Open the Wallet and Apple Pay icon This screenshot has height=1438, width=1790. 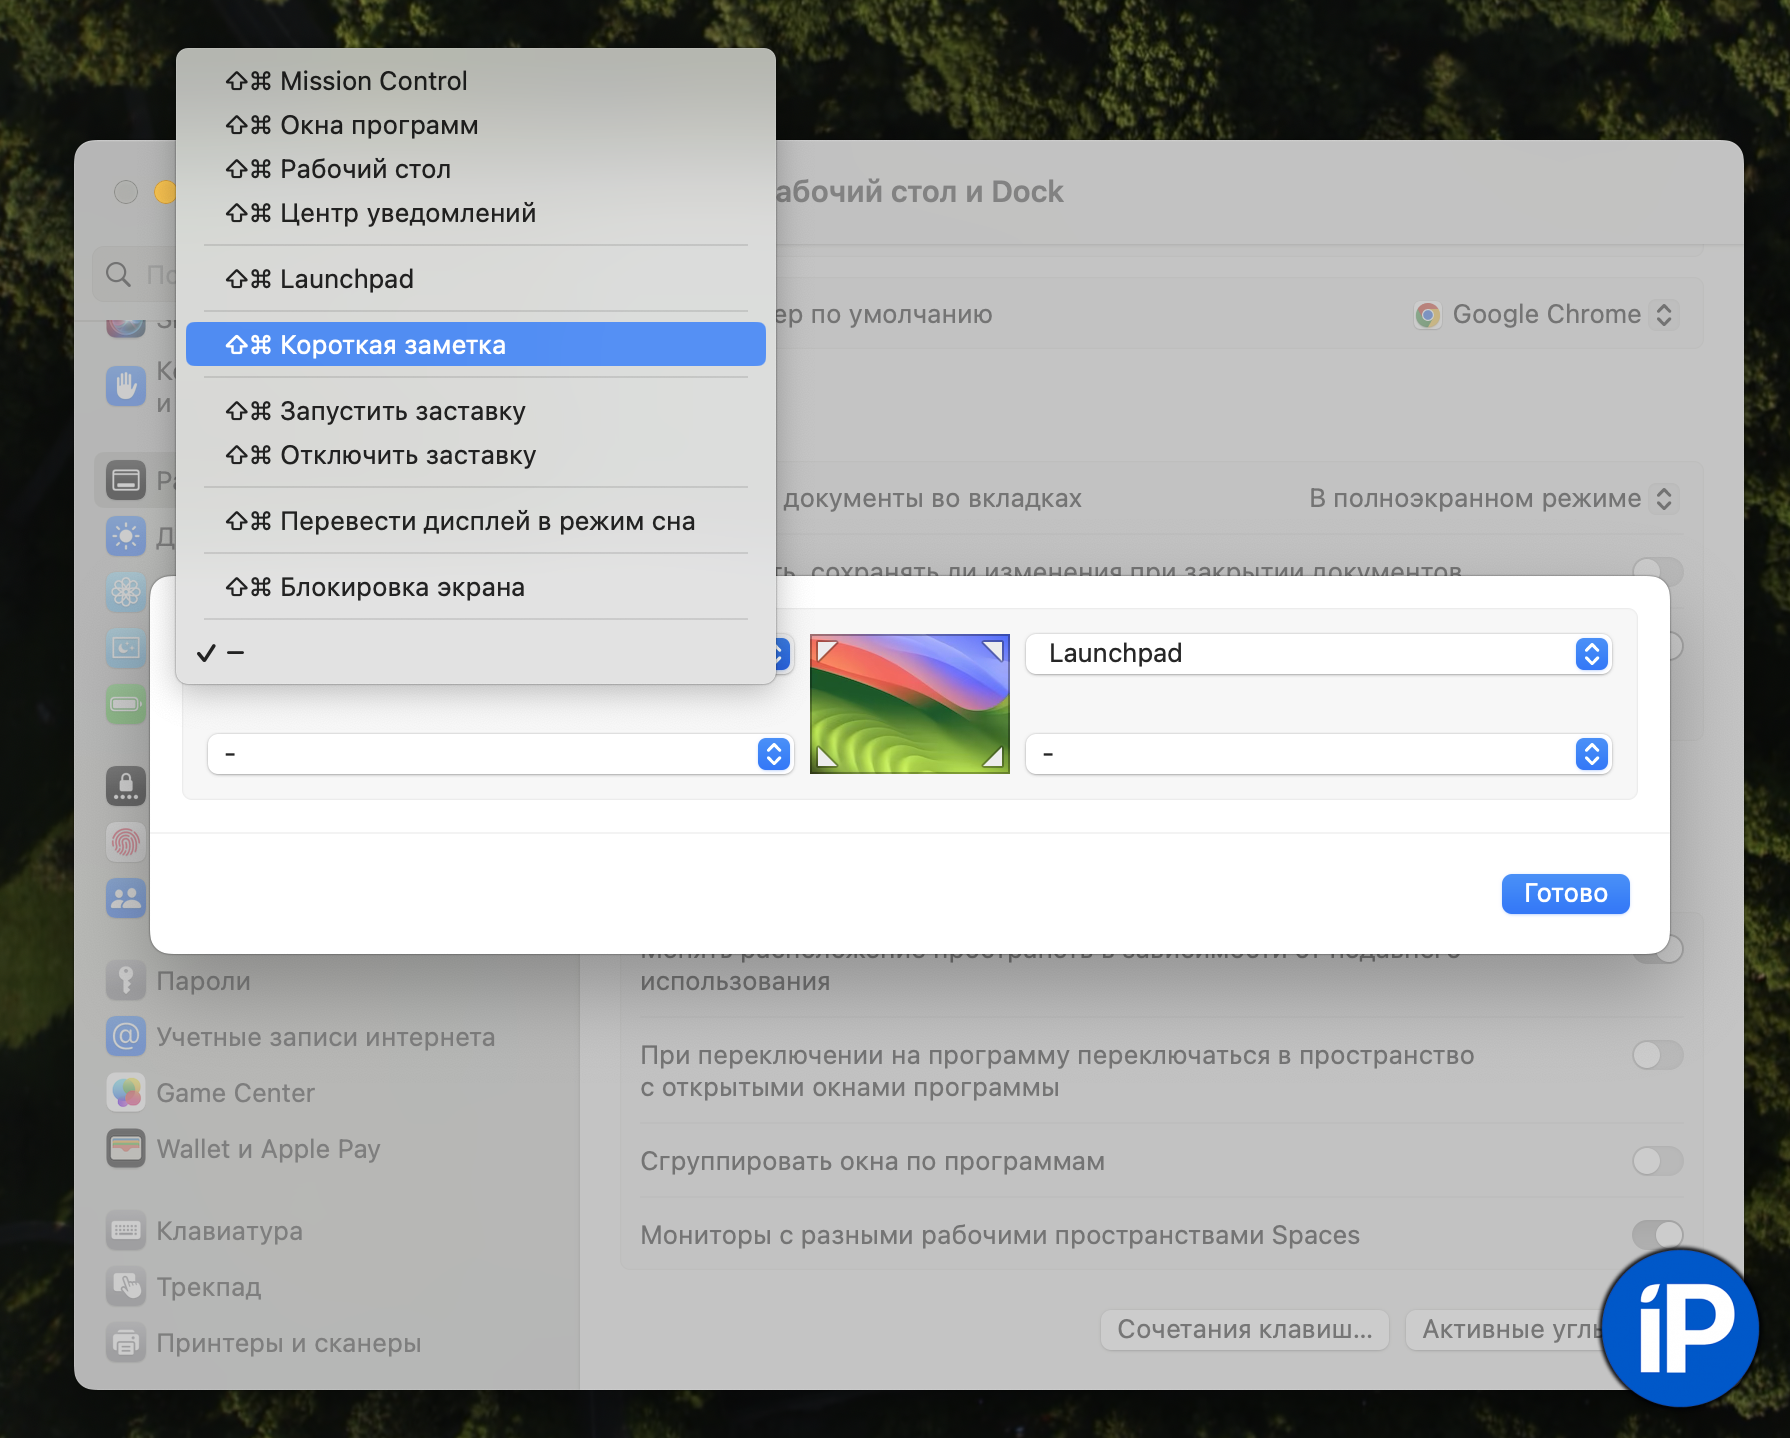pyautogui.click(x=126, y=1148)
